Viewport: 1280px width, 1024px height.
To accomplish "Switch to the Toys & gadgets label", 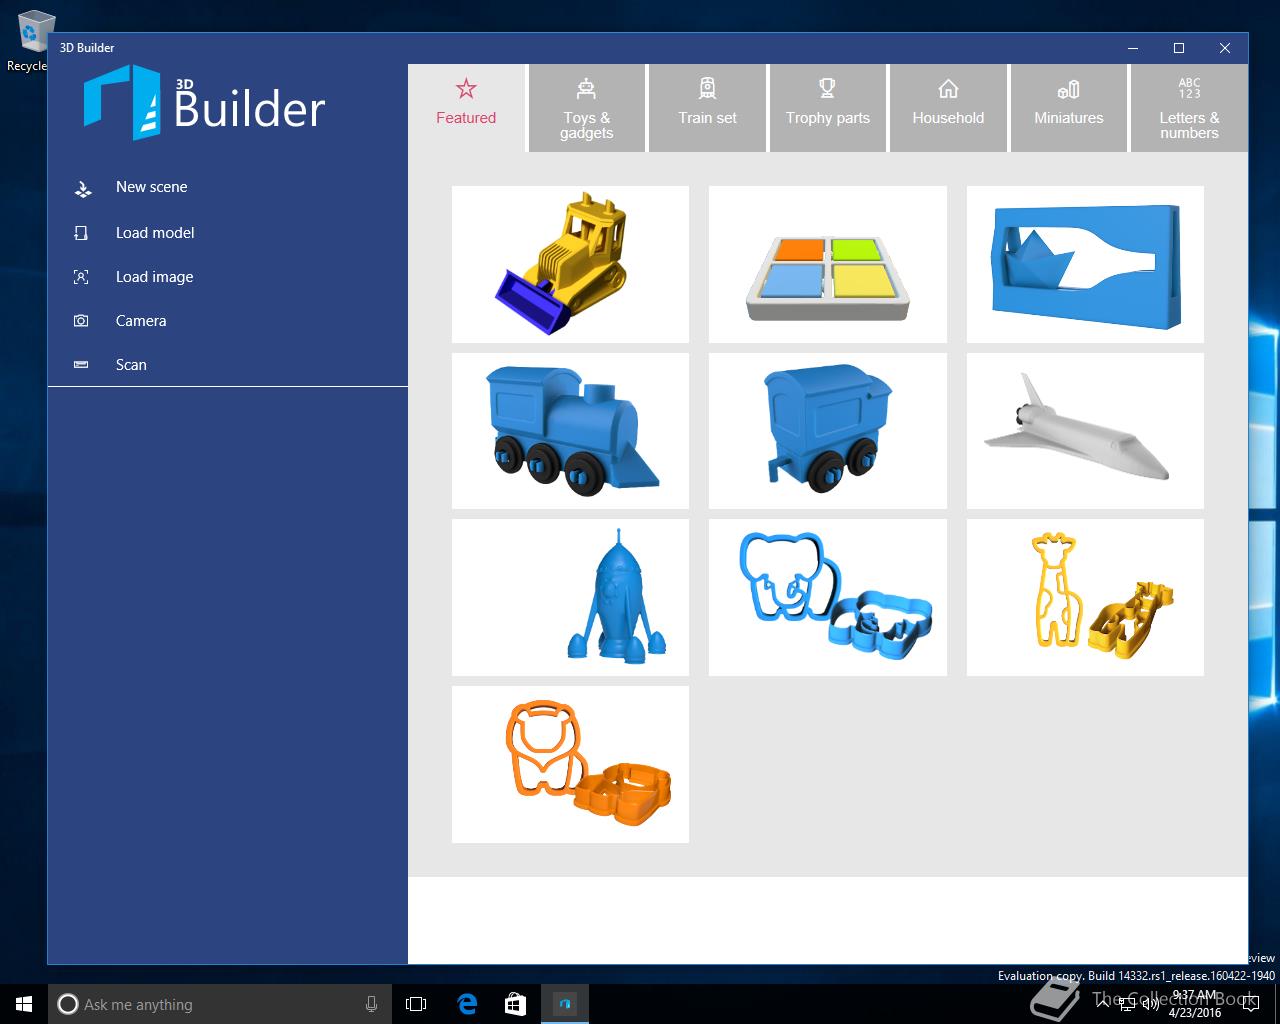I will tap(586, 125).
